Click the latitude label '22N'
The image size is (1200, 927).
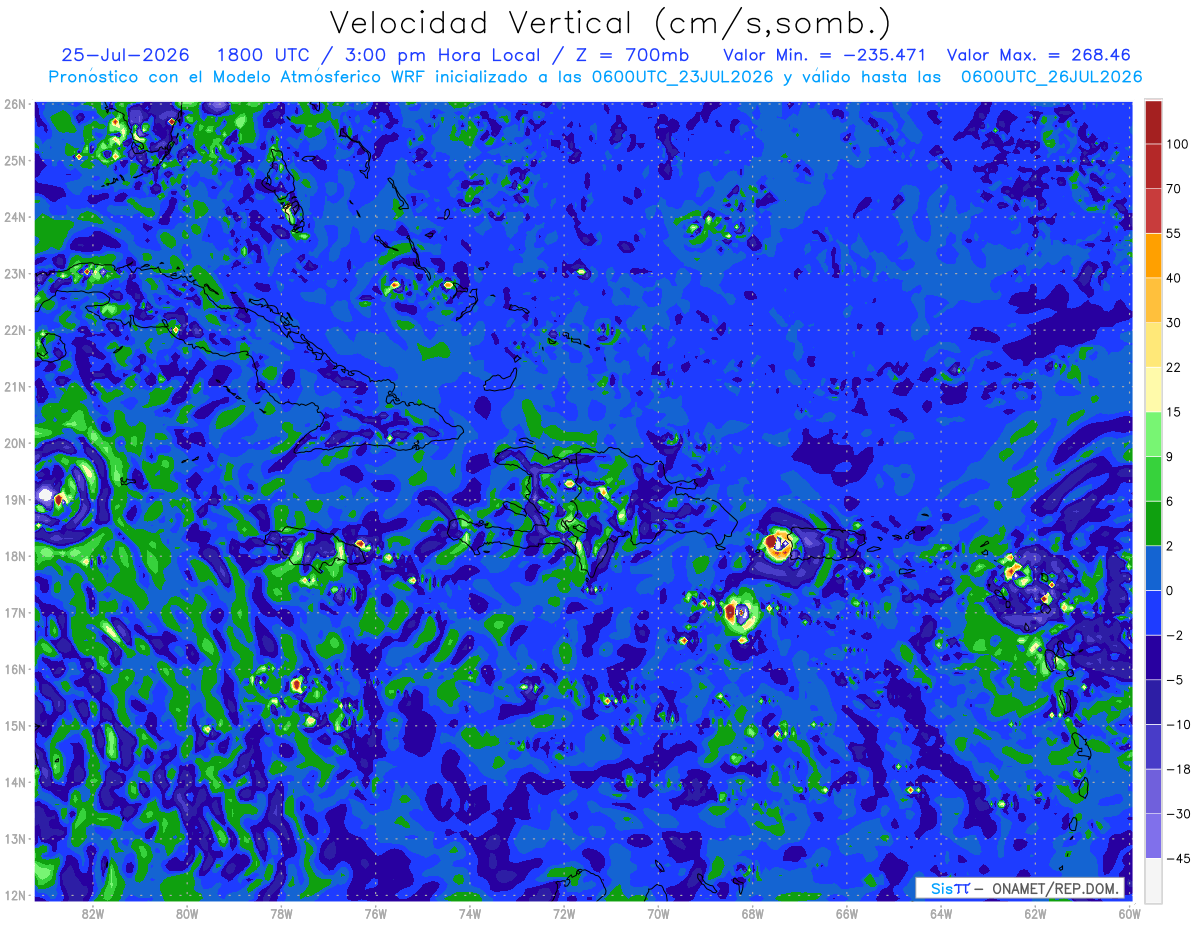(x=14, y=330)
